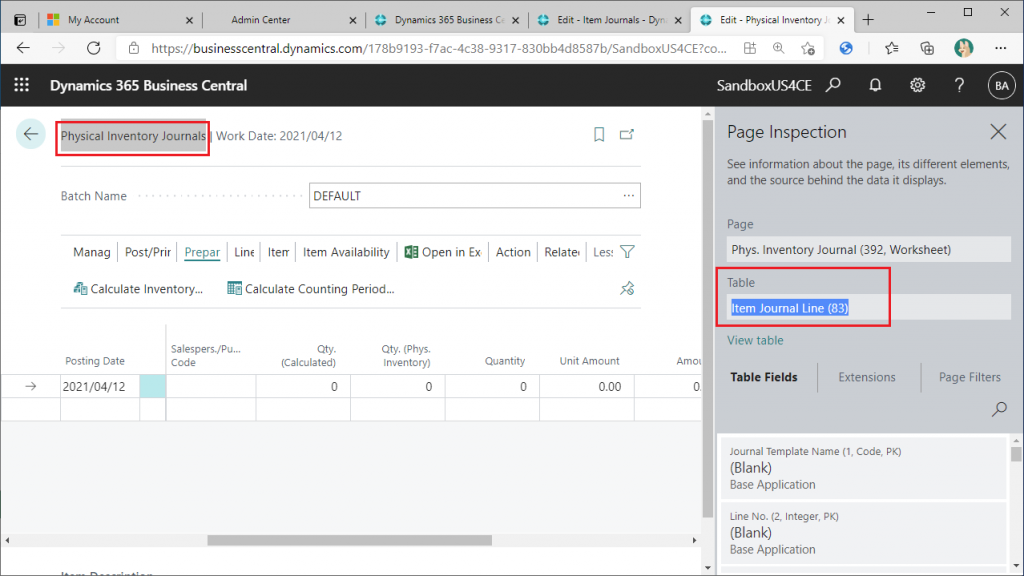Select Journal Template Name field entry
This screenshot has width=1024, height=576.
point(863,468)
